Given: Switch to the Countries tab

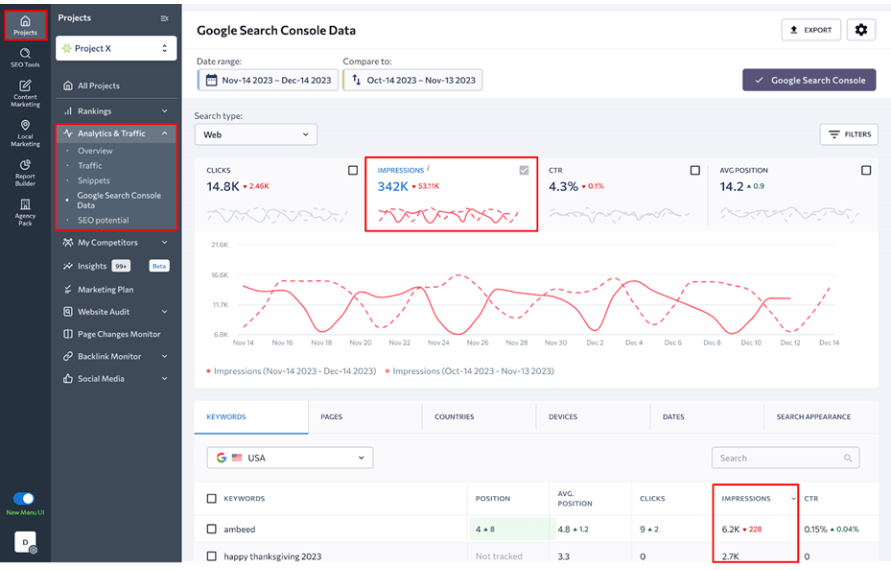Looking at the screenshot, I should coord(479,417).
